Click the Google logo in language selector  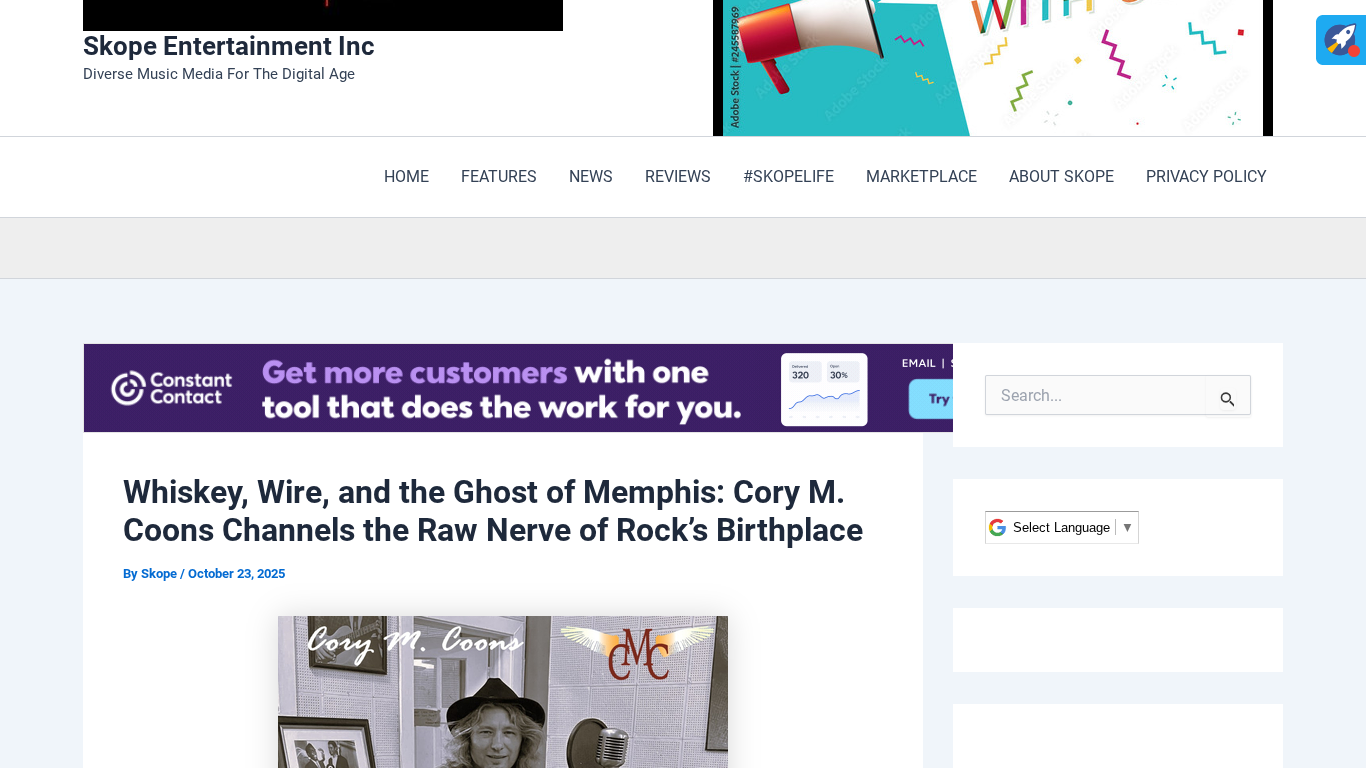[997, 527]
